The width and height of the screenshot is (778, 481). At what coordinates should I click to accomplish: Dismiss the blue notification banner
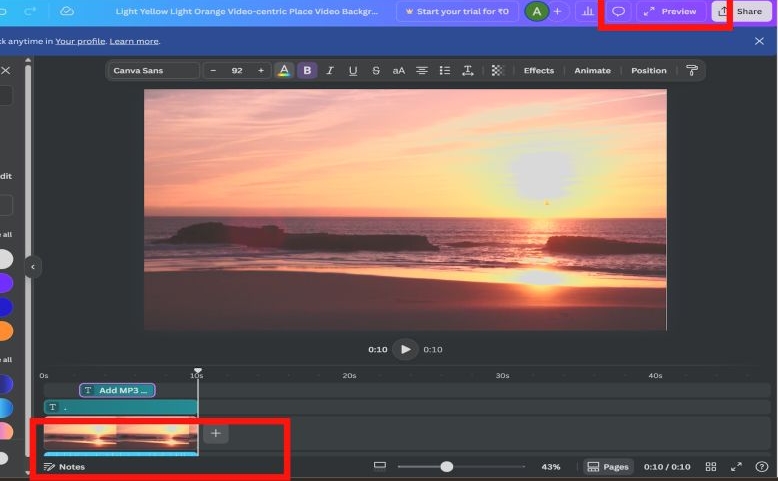[x=759, y=41]
